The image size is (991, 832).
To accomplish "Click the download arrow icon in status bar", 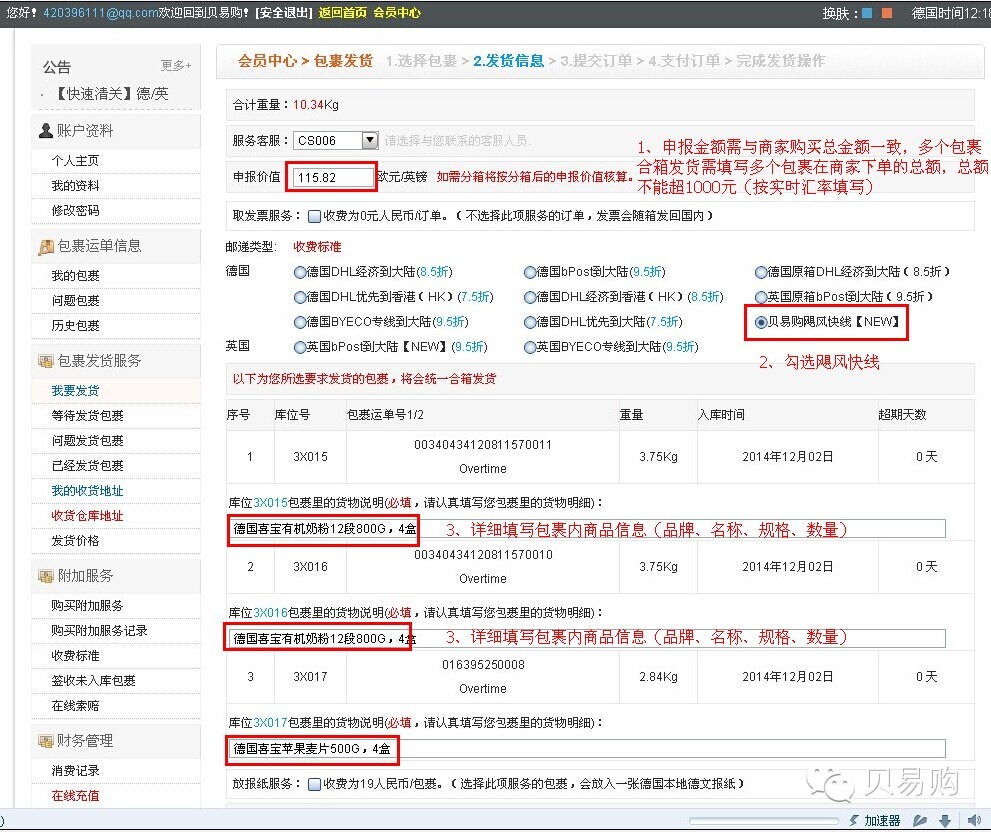I will (945, 821).
